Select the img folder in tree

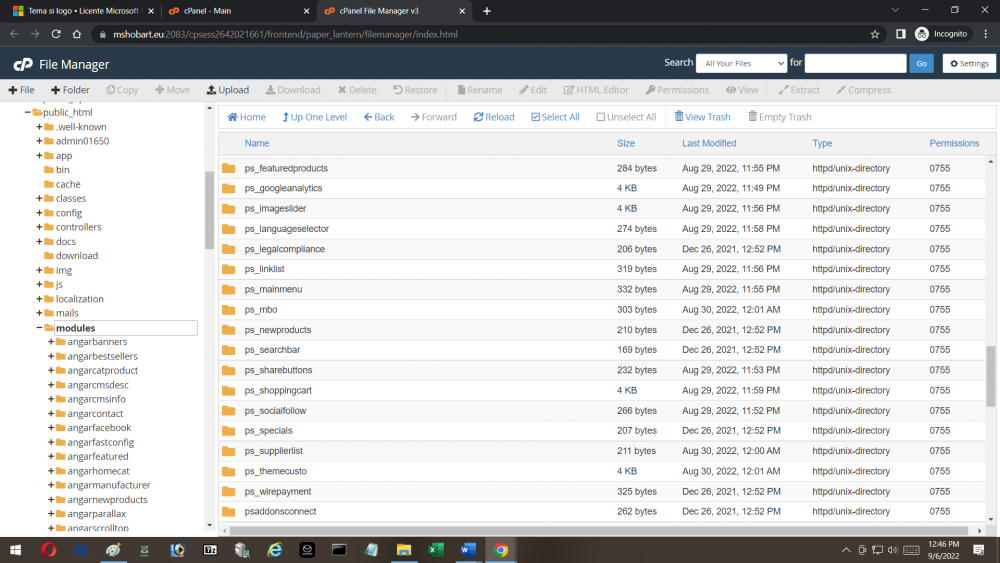pos(63,270)
